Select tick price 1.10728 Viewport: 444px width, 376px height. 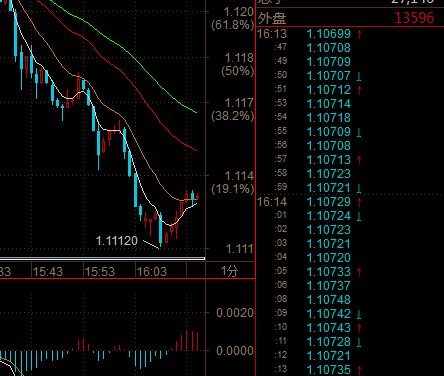tap(329, 342)
